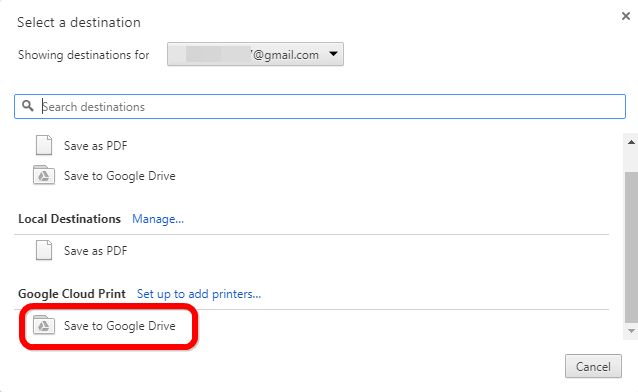Click the Cancel button
638x392 pixels.
(593, 366)
